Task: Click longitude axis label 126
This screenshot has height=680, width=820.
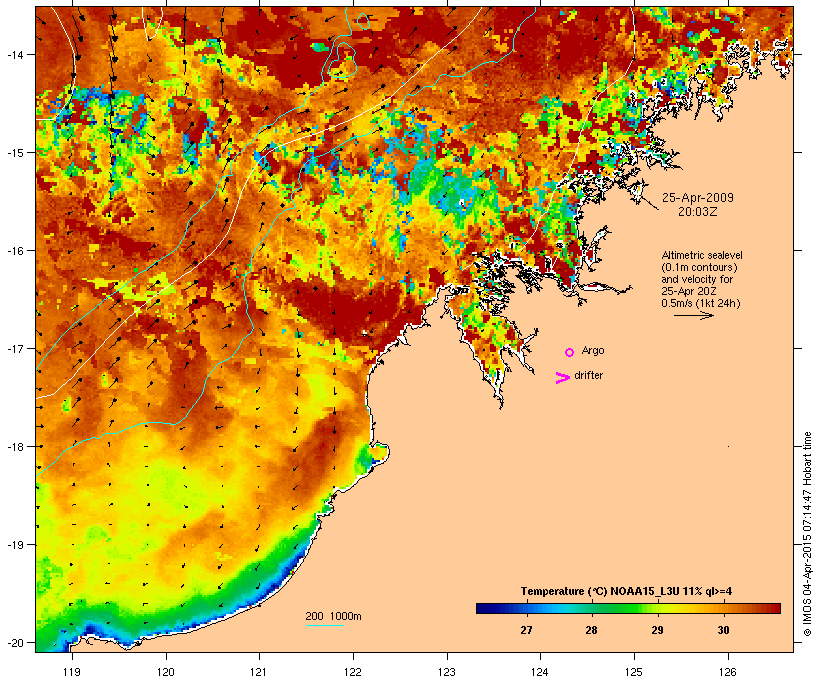Action: pyautogui.click(x=727, y=672)
